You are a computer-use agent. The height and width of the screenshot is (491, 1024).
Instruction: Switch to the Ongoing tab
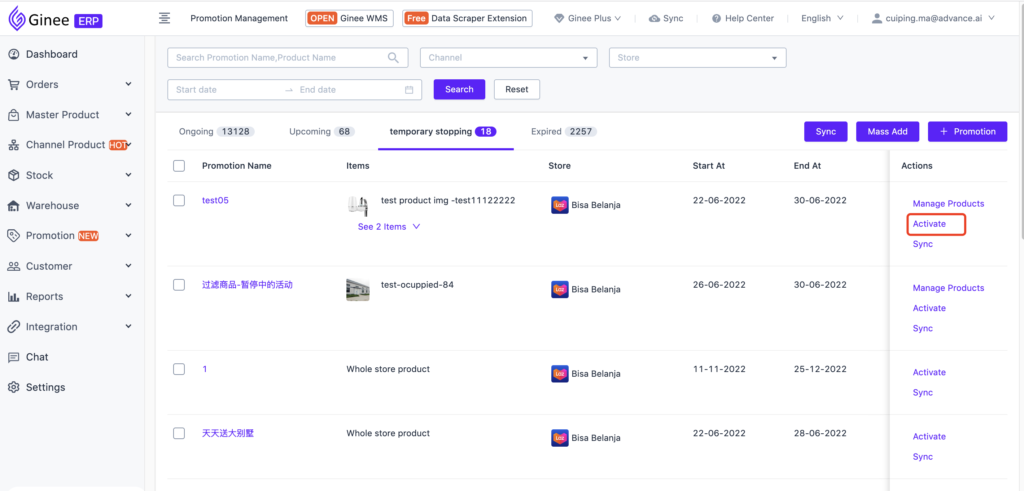point(216,131)
